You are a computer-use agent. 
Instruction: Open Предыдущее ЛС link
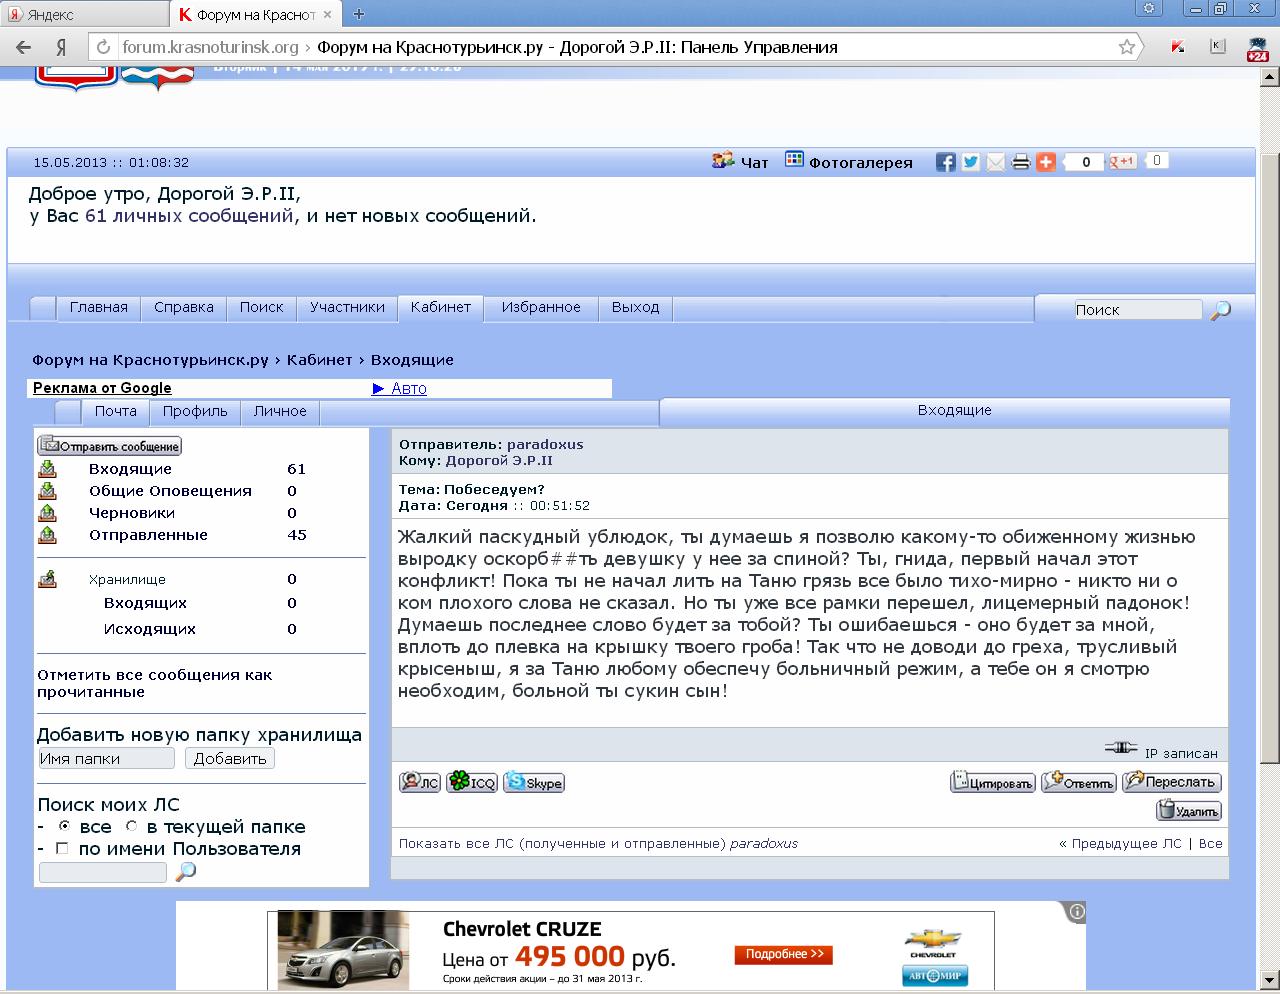[x=1120, y=843]
